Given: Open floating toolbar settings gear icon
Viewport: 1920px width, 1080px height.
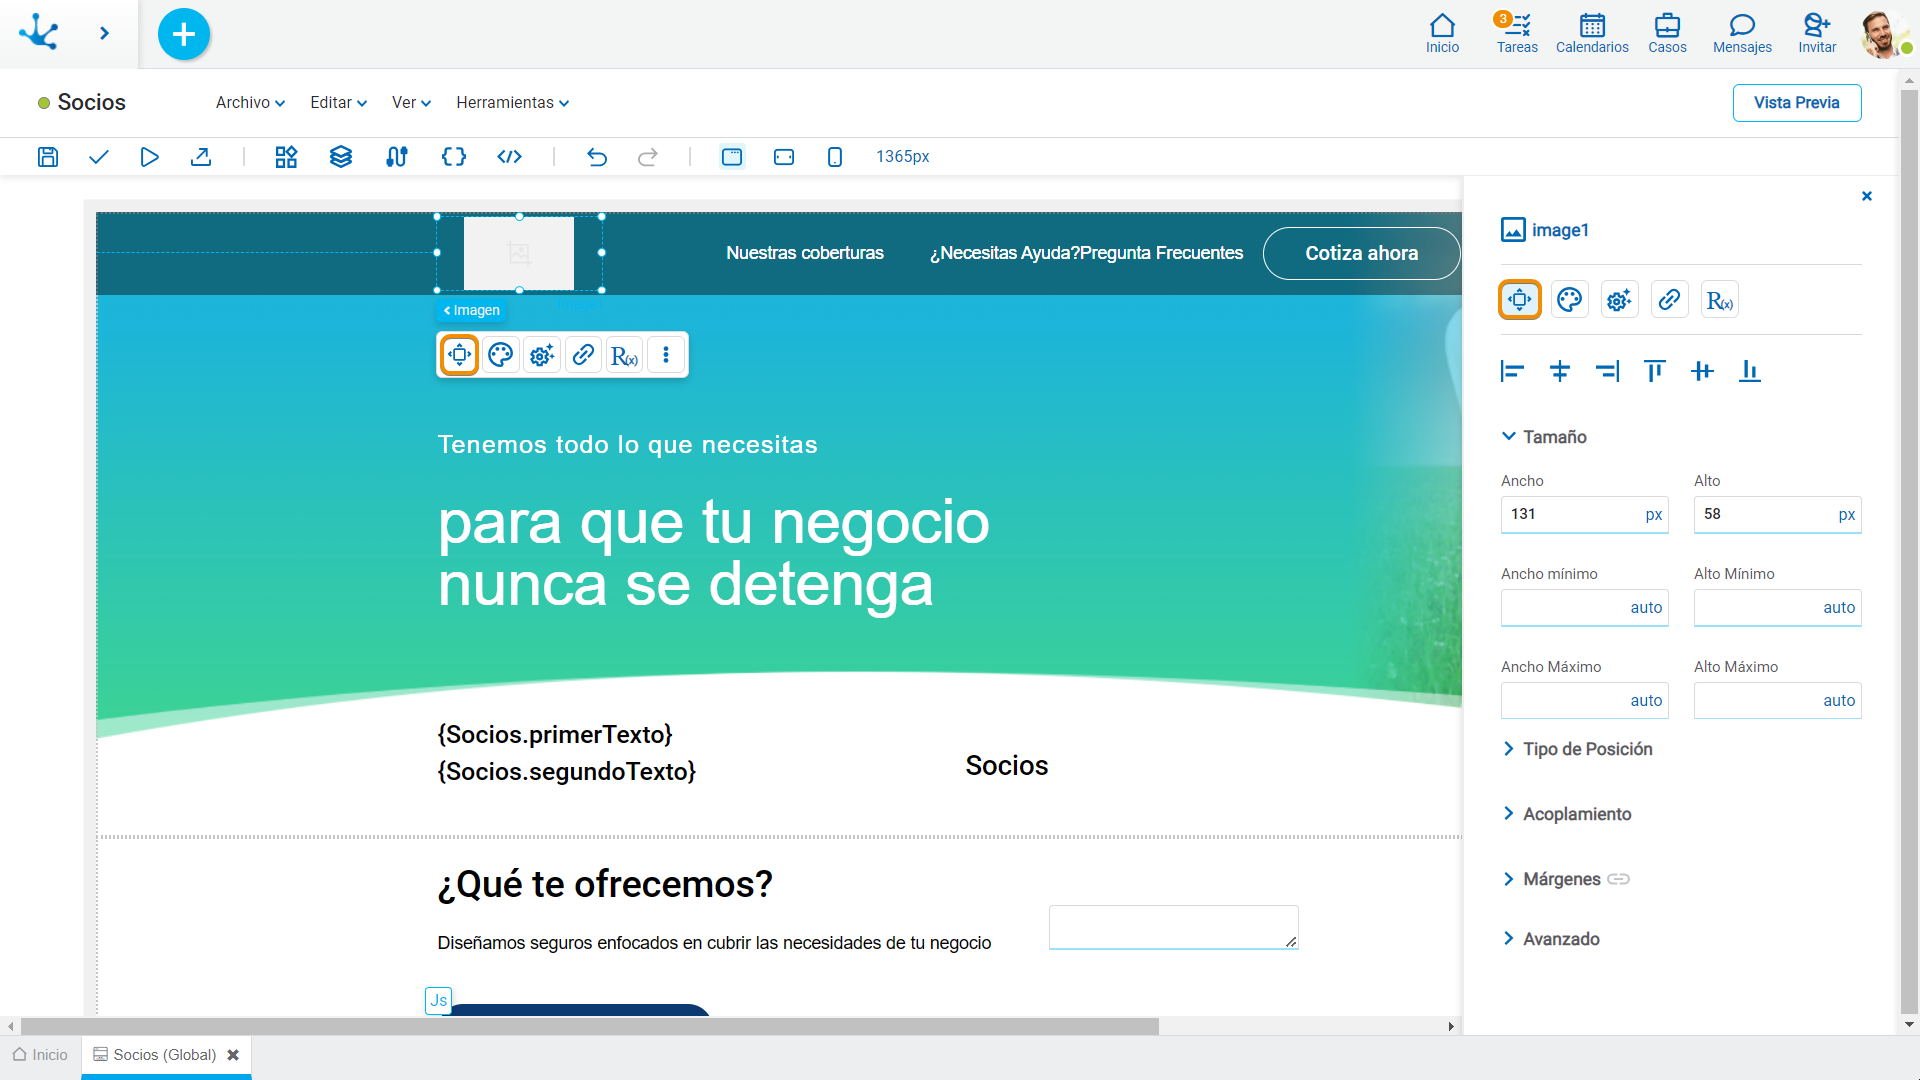Looking at the screenshot, I should point(542,355).
